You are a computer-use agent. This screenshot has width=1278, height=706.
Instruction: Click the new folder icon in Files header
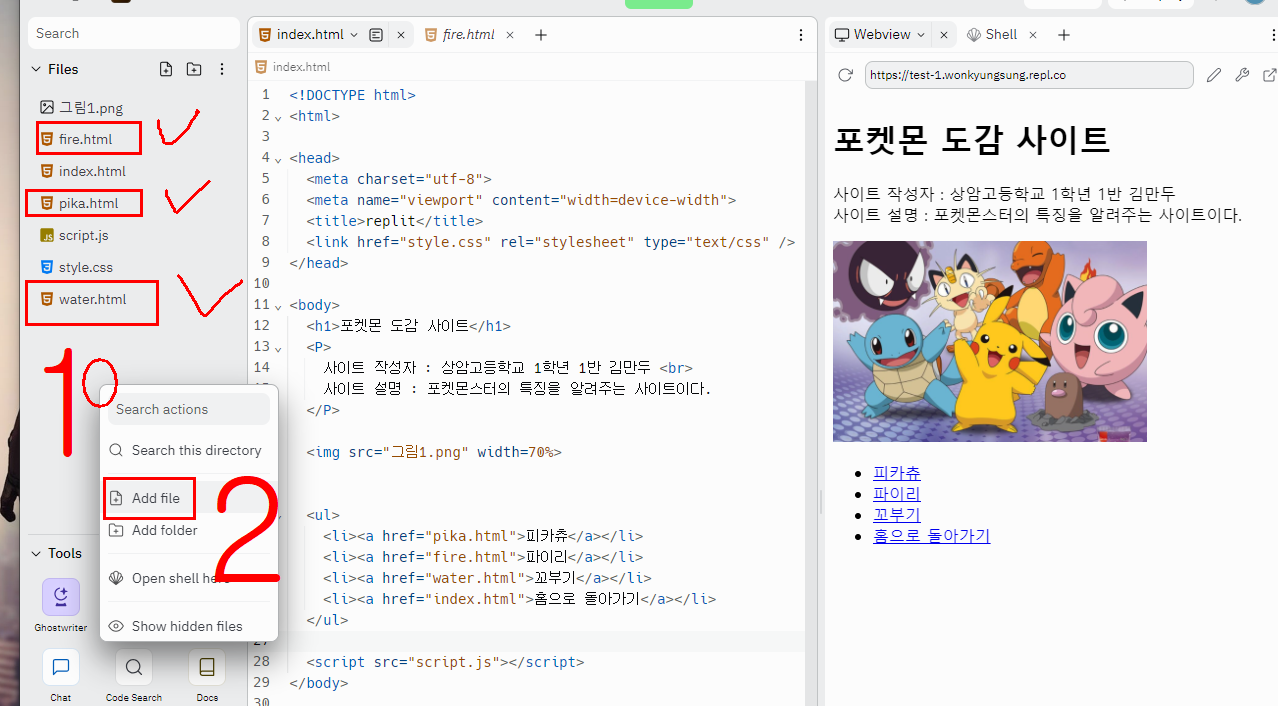point(194,69)
